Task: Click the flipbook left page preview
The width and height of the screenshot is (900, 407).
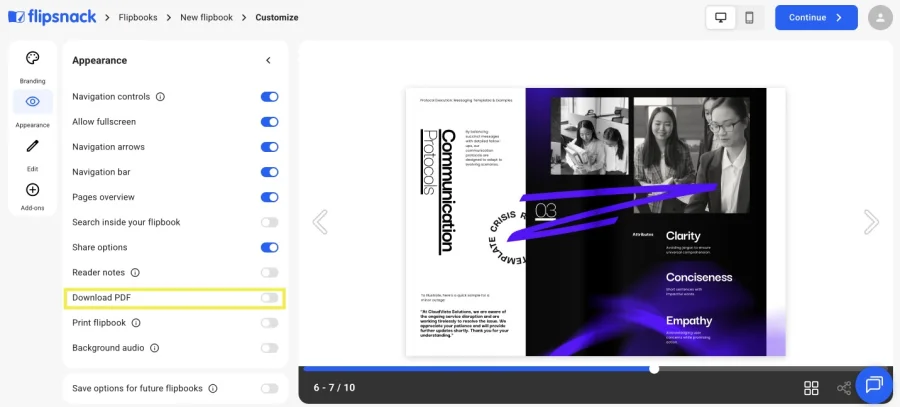Action: [x=465, y=222]
